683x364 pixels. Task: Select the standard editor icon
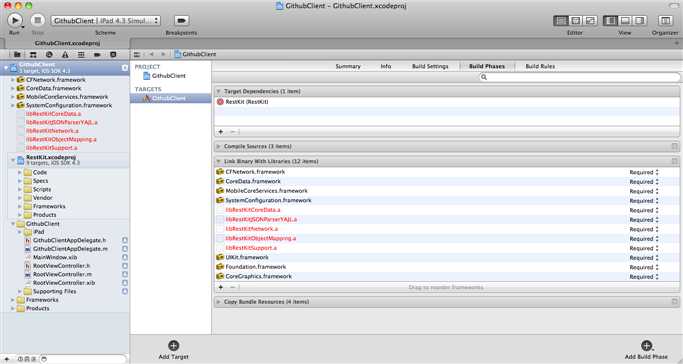click(561, 20)
